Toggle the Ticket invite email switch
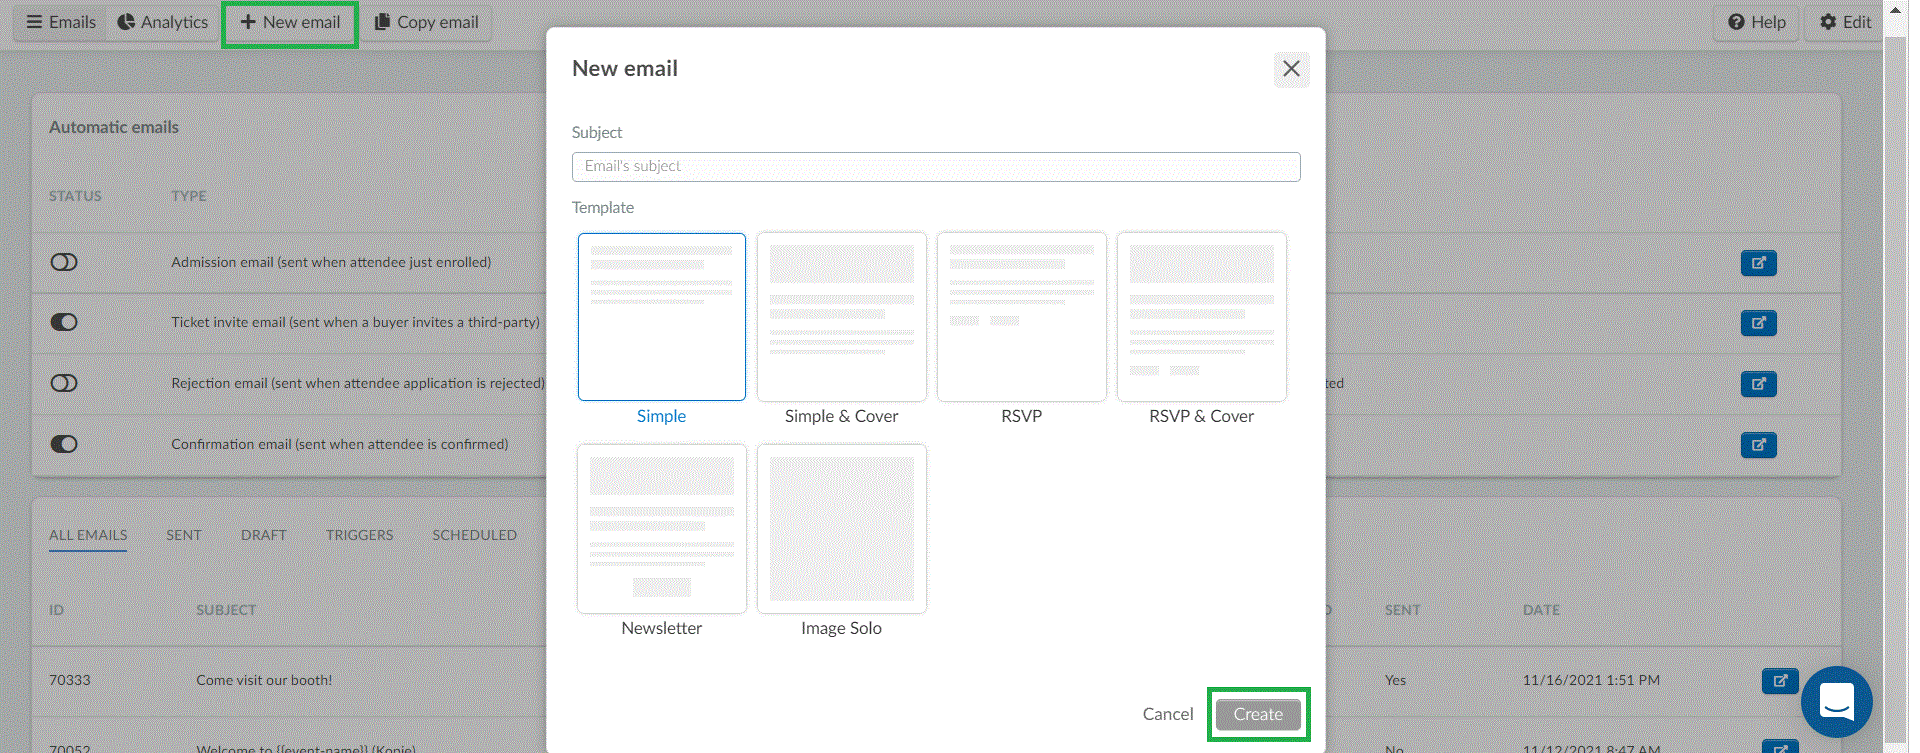 tap(64, 322)
